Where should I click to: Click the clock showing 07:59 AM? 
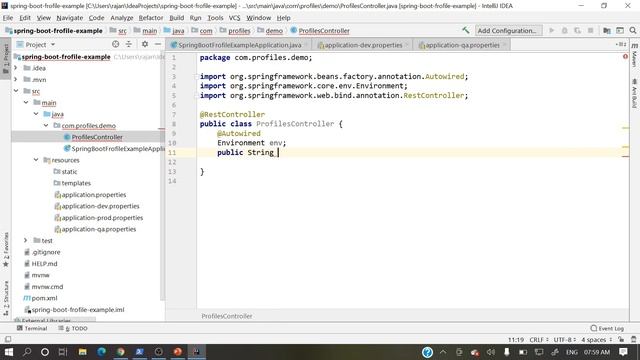pyautogui.click(x=596, y=352)
